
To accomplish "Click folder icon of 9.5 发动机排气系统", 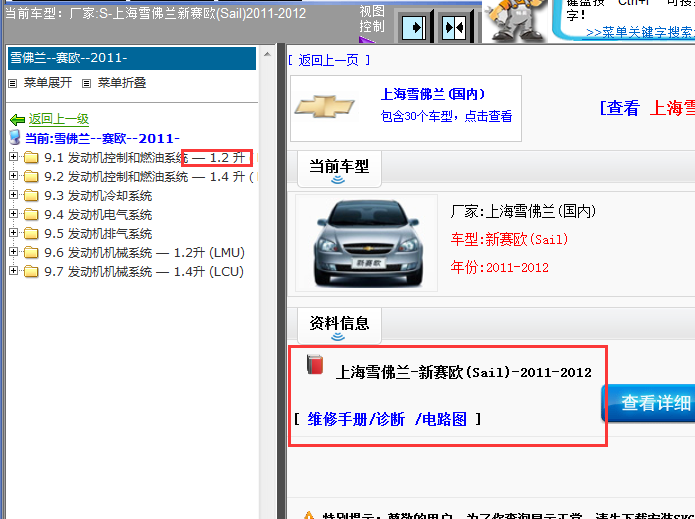I will point(31,233).
